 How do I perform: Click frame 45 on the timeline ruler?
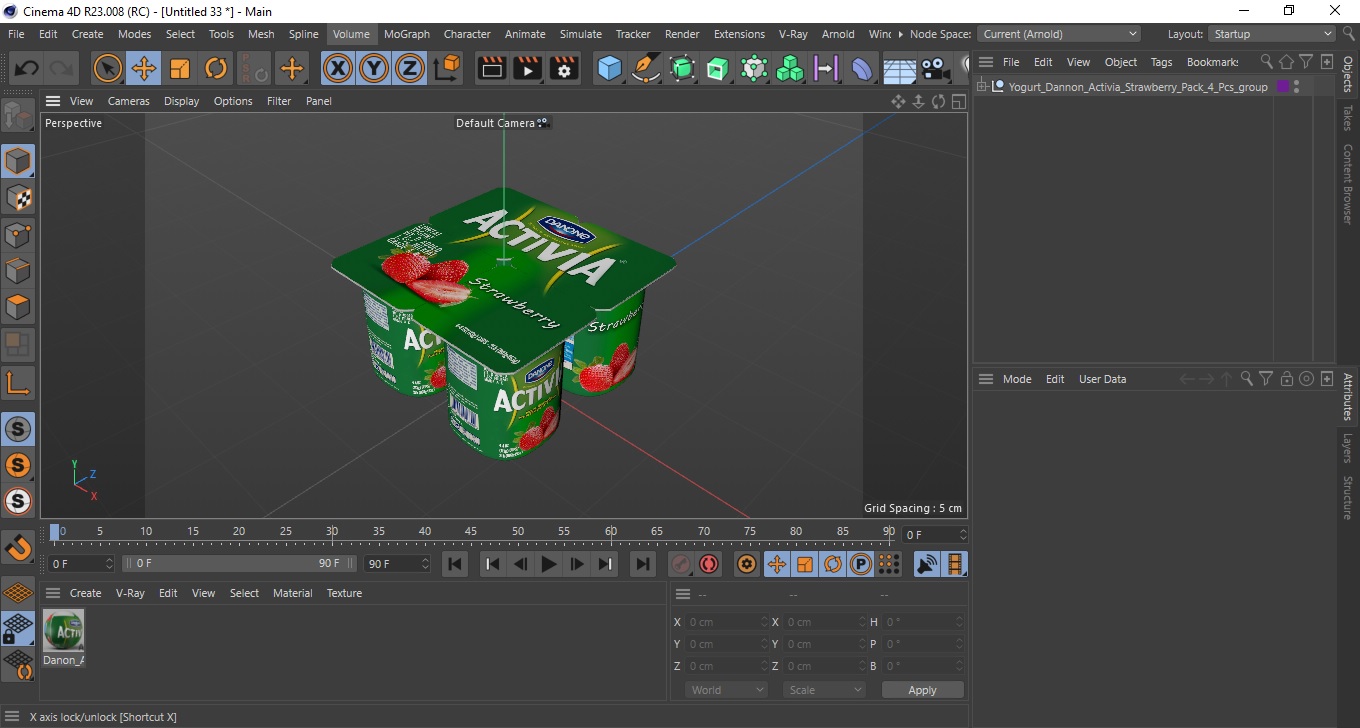(x=471, y=531)
